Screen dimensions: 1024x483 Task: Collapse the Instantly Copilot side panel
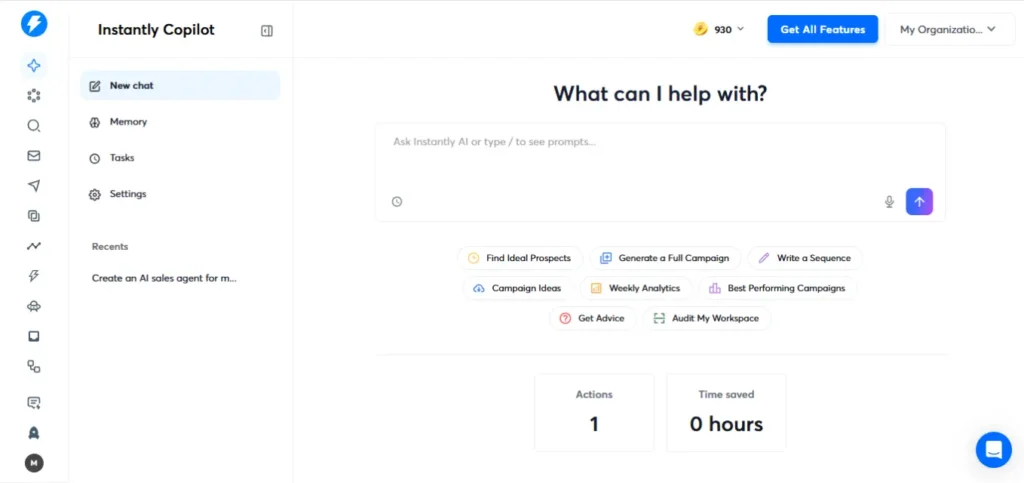tap(266, 31)
